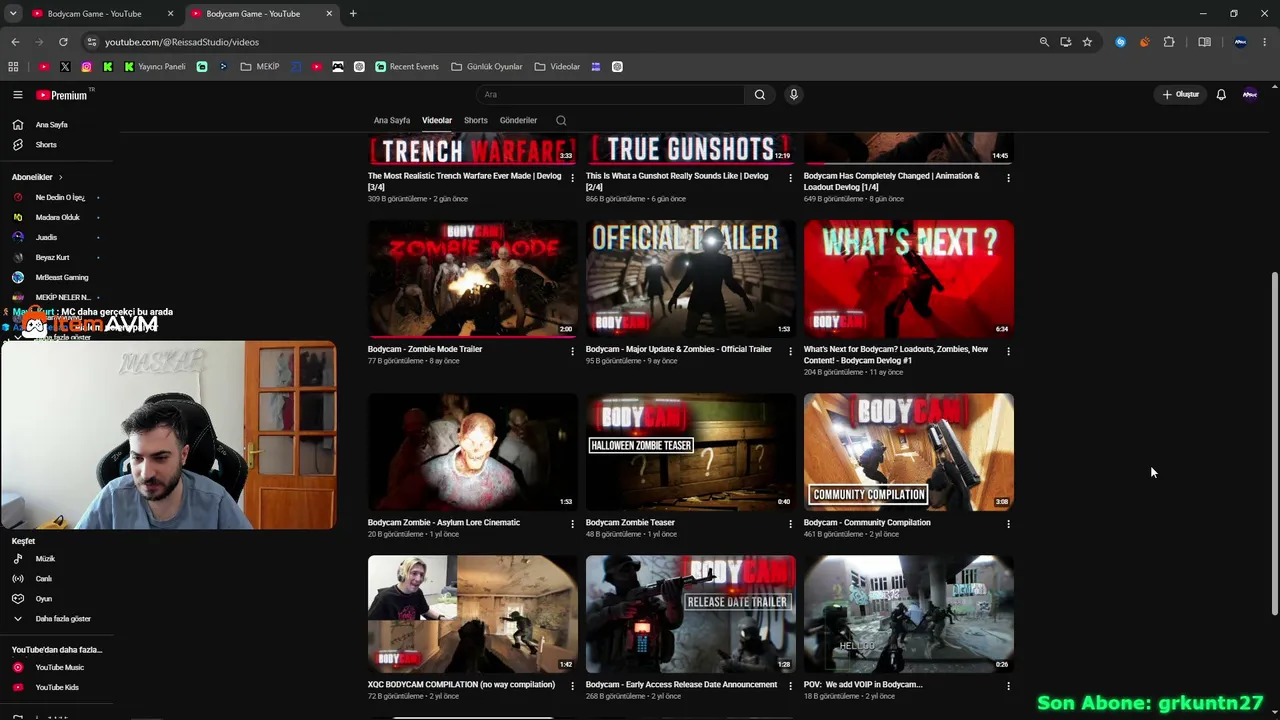Open the Shazam extension icon
Screen dimensions: 1280x720
click(1120, 42)
